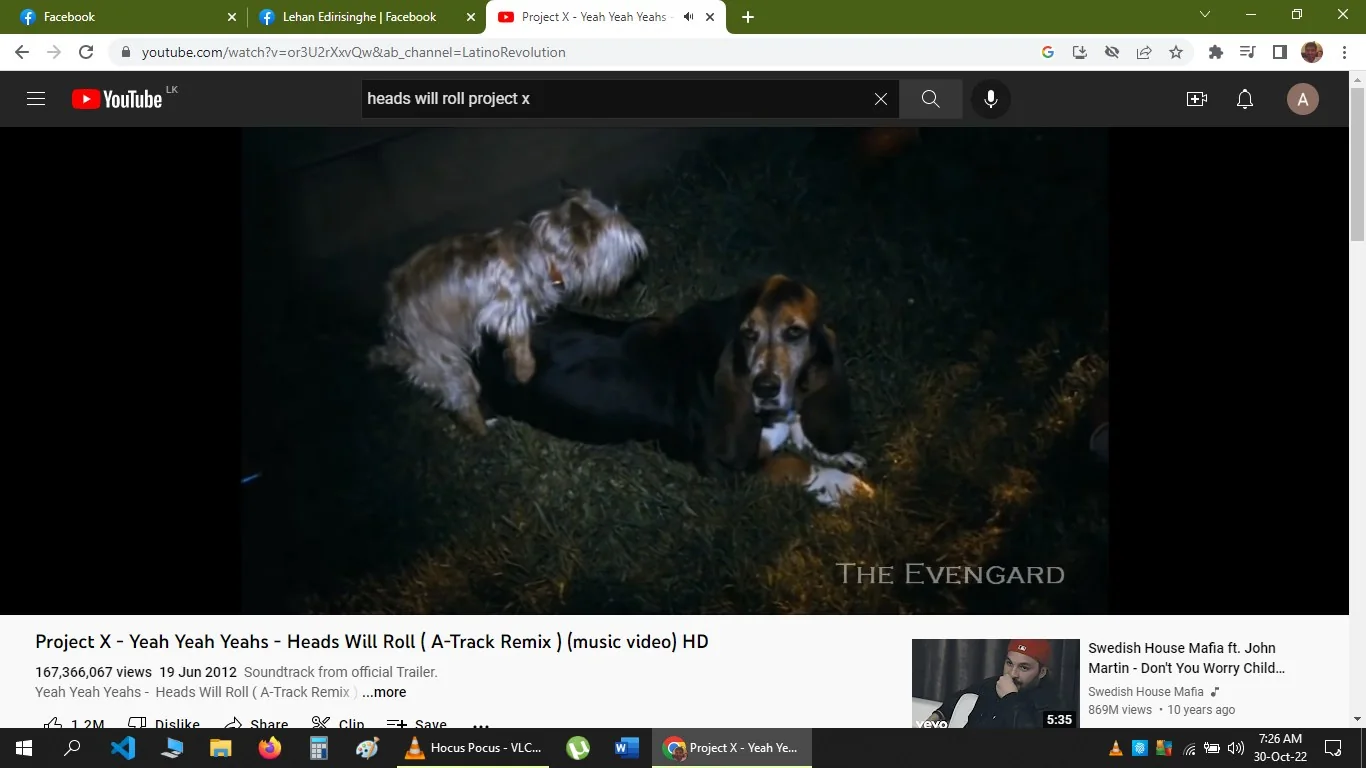This screenshot has height=768, width=1366.
Task: Click the video player to pause
Action: [x=674, y=371]
